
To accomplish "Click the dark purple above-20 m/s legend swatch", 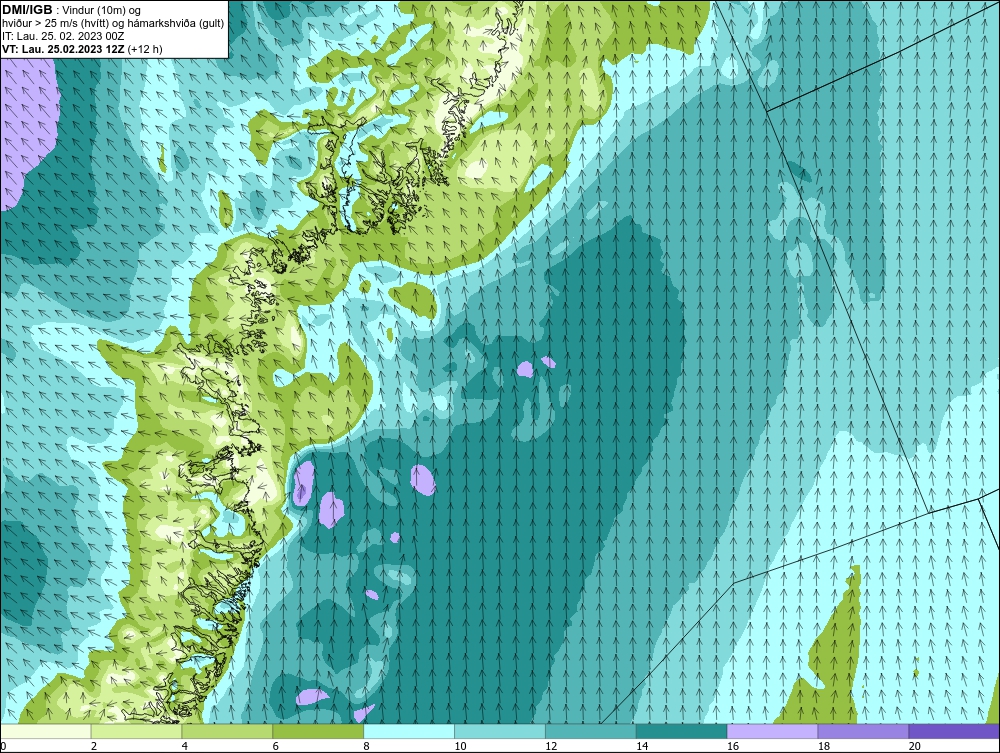I will (954, 731).
